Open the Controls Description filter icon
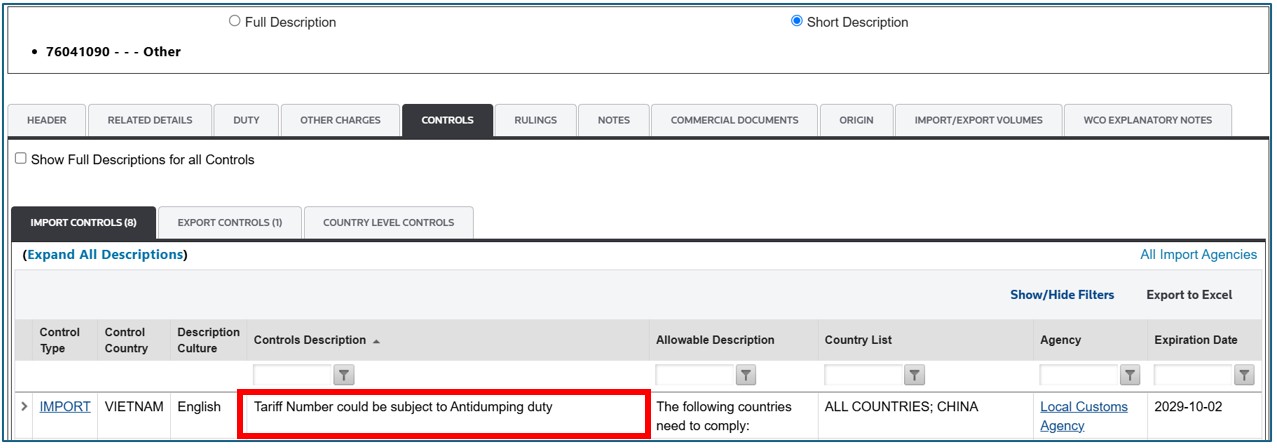The image size is (1277, 448). point(343,376)
